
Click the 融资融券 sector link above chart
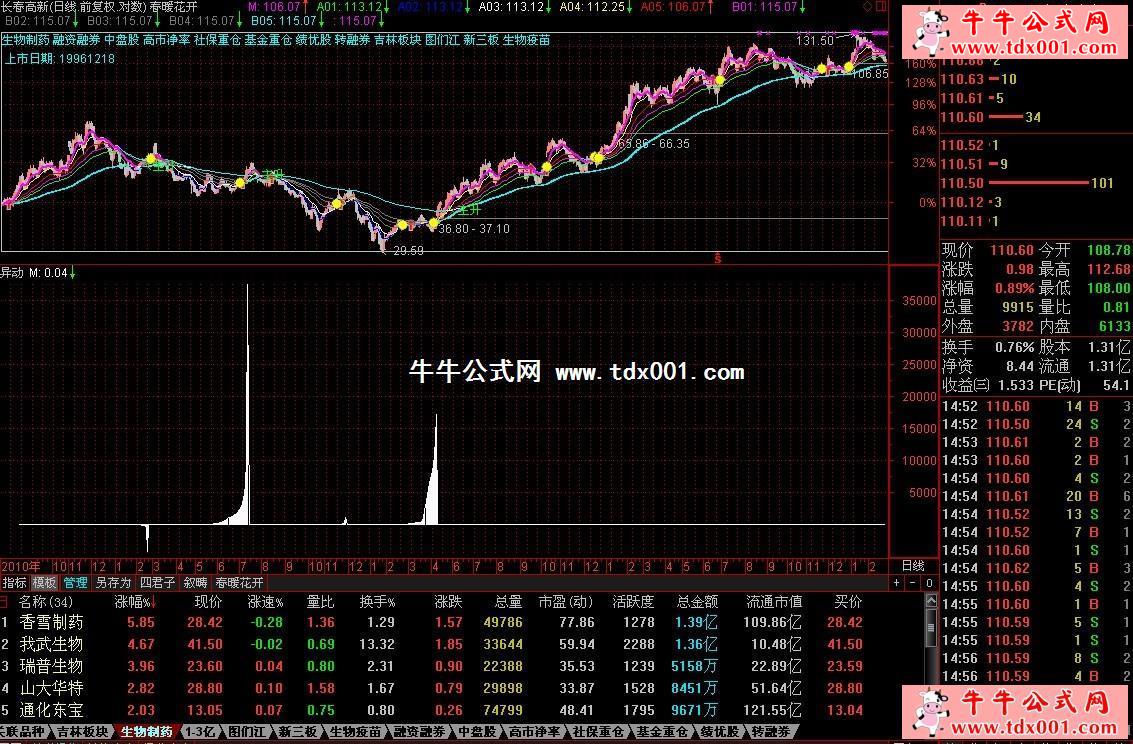77,41
